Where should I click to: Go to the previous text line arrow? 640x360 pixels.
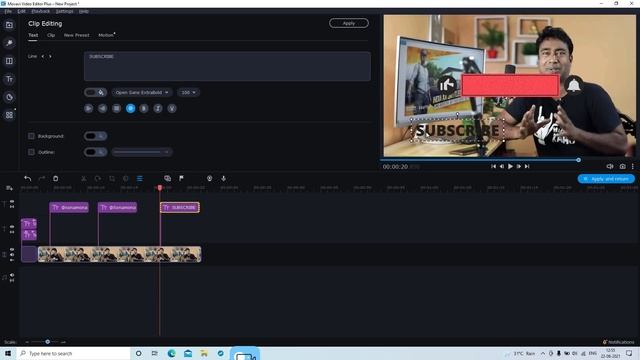42,56
